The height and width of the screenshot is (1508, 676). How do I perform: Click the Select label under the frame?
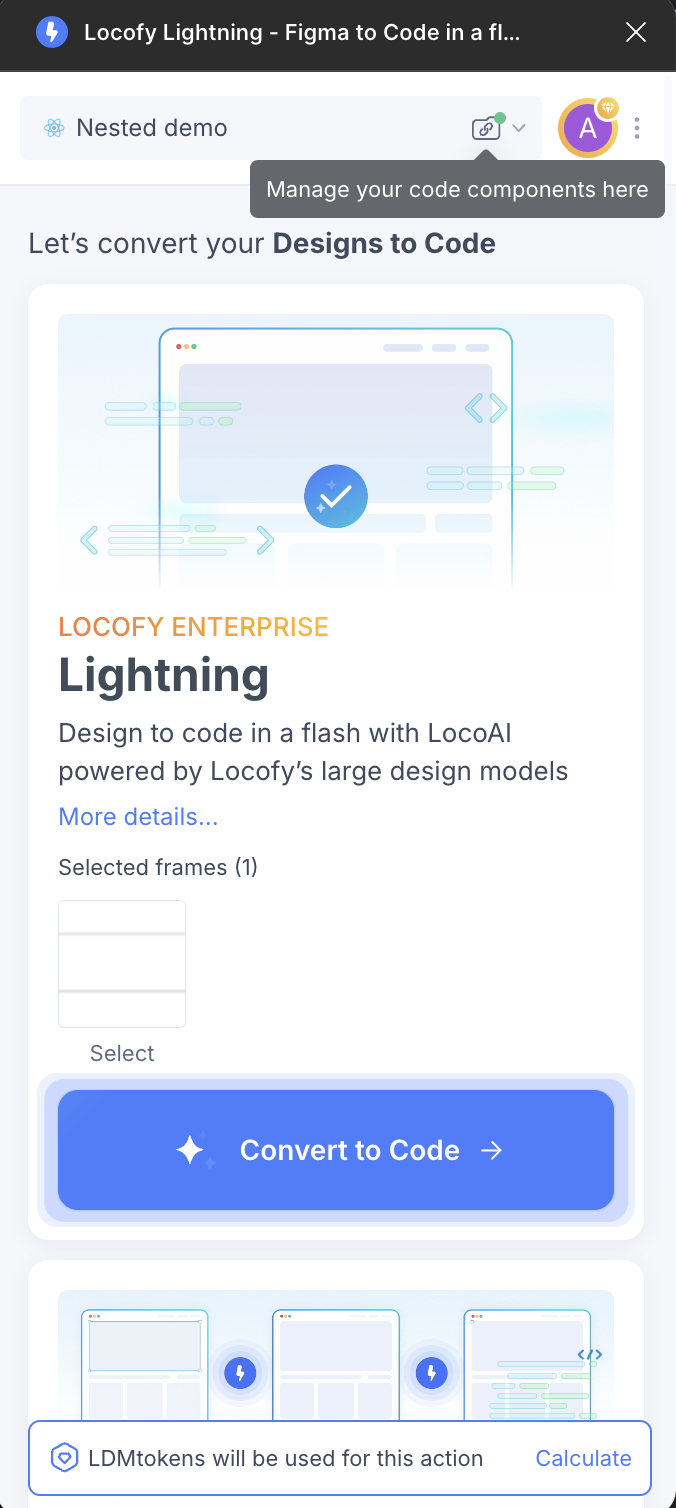tap(122, 1053)
